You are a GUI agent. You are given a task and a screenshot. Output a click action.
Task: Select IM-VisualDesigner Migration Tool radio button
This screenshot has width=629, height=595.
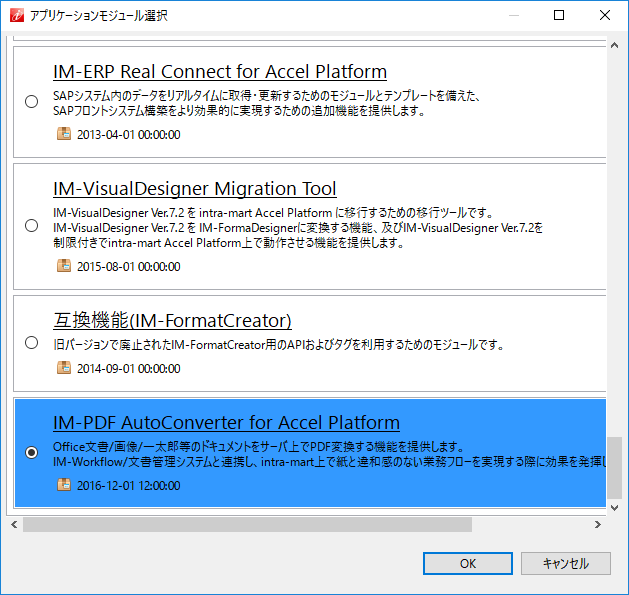pyautogui.click(x=31, y=225)
